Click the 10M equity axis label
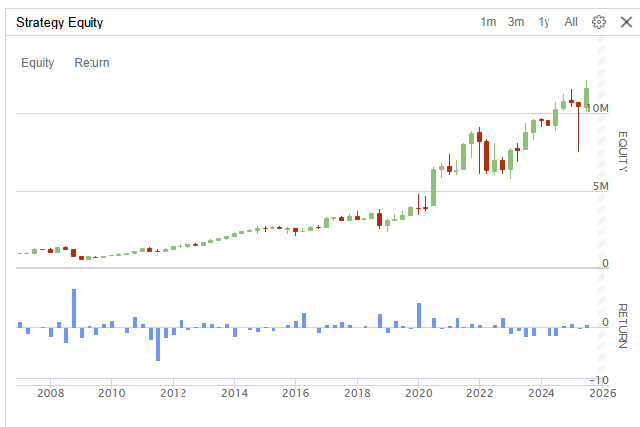640x427 pixels. (598, 108)
